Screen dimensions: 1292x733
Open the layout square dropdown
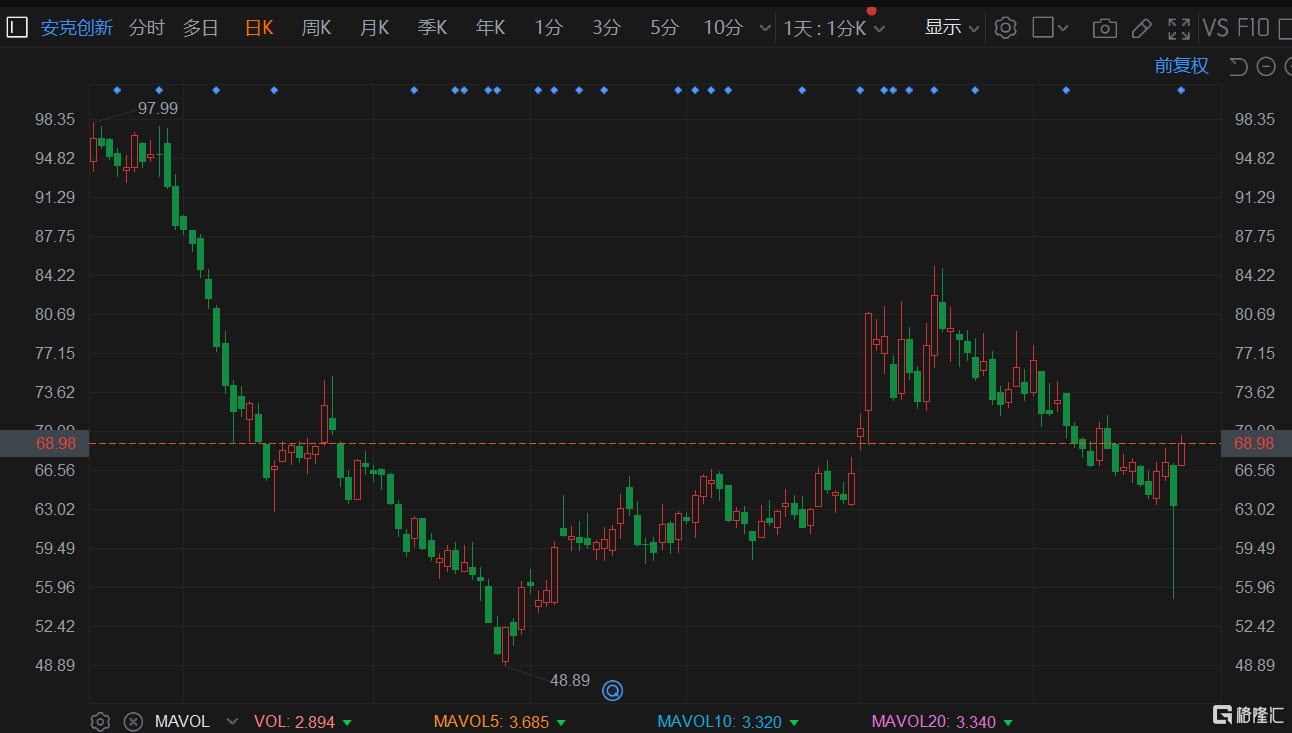[x=1050, y=28]
